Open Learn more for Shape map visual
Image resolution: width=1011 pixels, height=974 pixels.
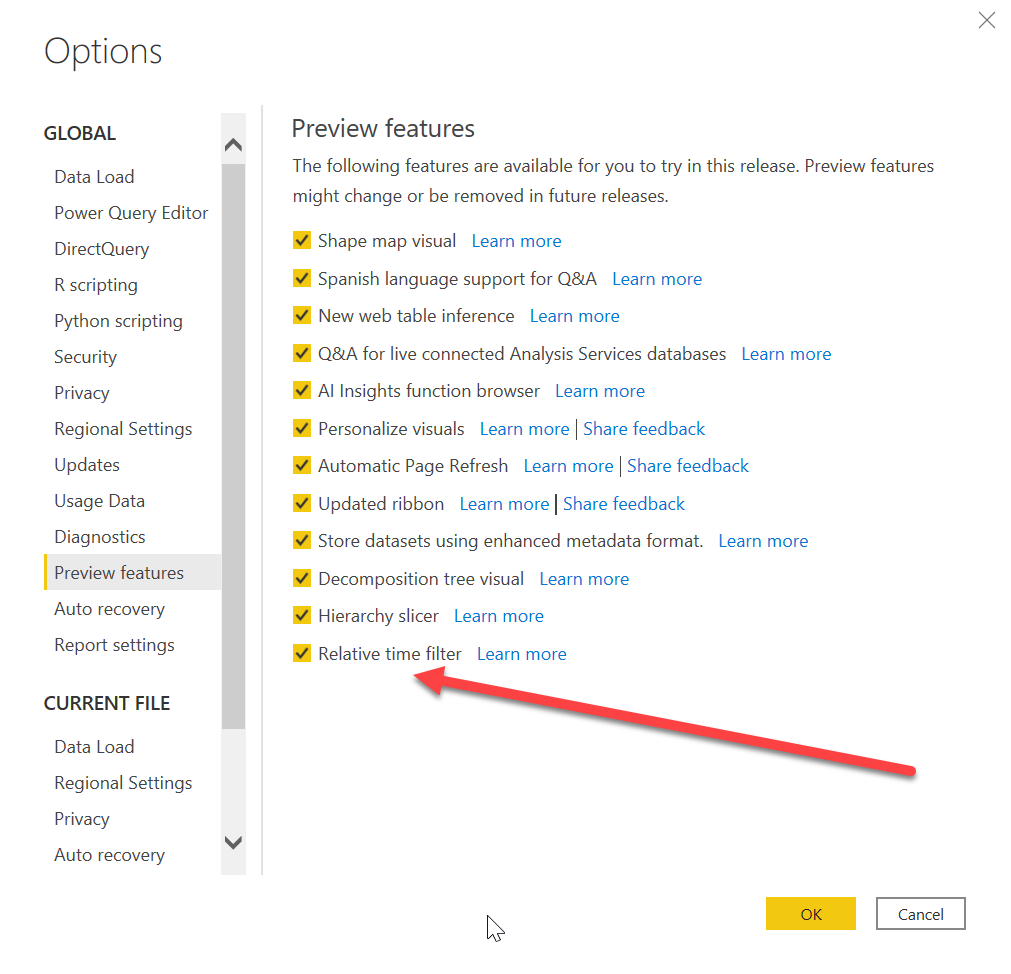pos(516,241)
